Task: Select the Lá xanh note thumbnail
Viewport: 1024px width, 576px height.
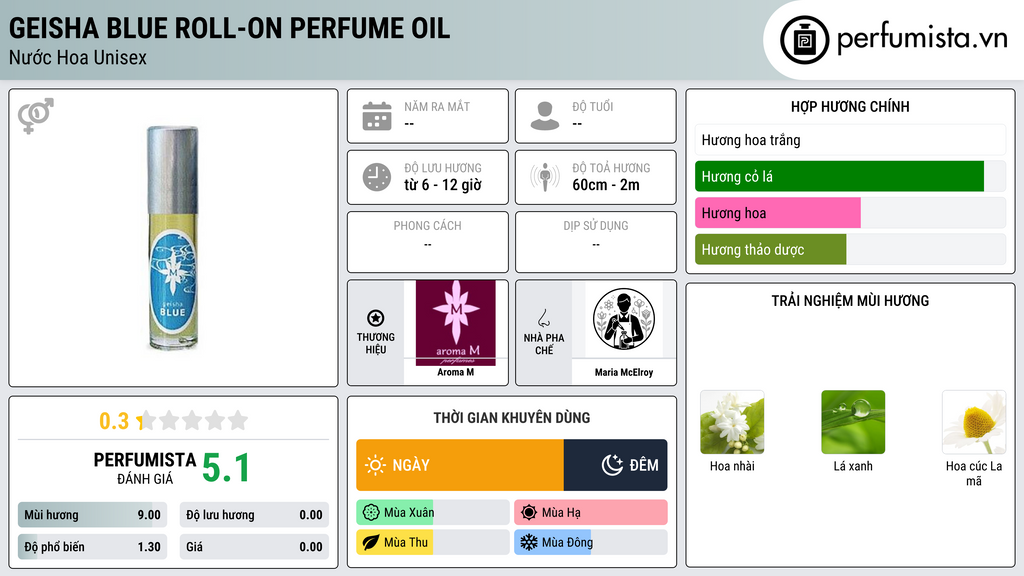Action: point(853,422)
